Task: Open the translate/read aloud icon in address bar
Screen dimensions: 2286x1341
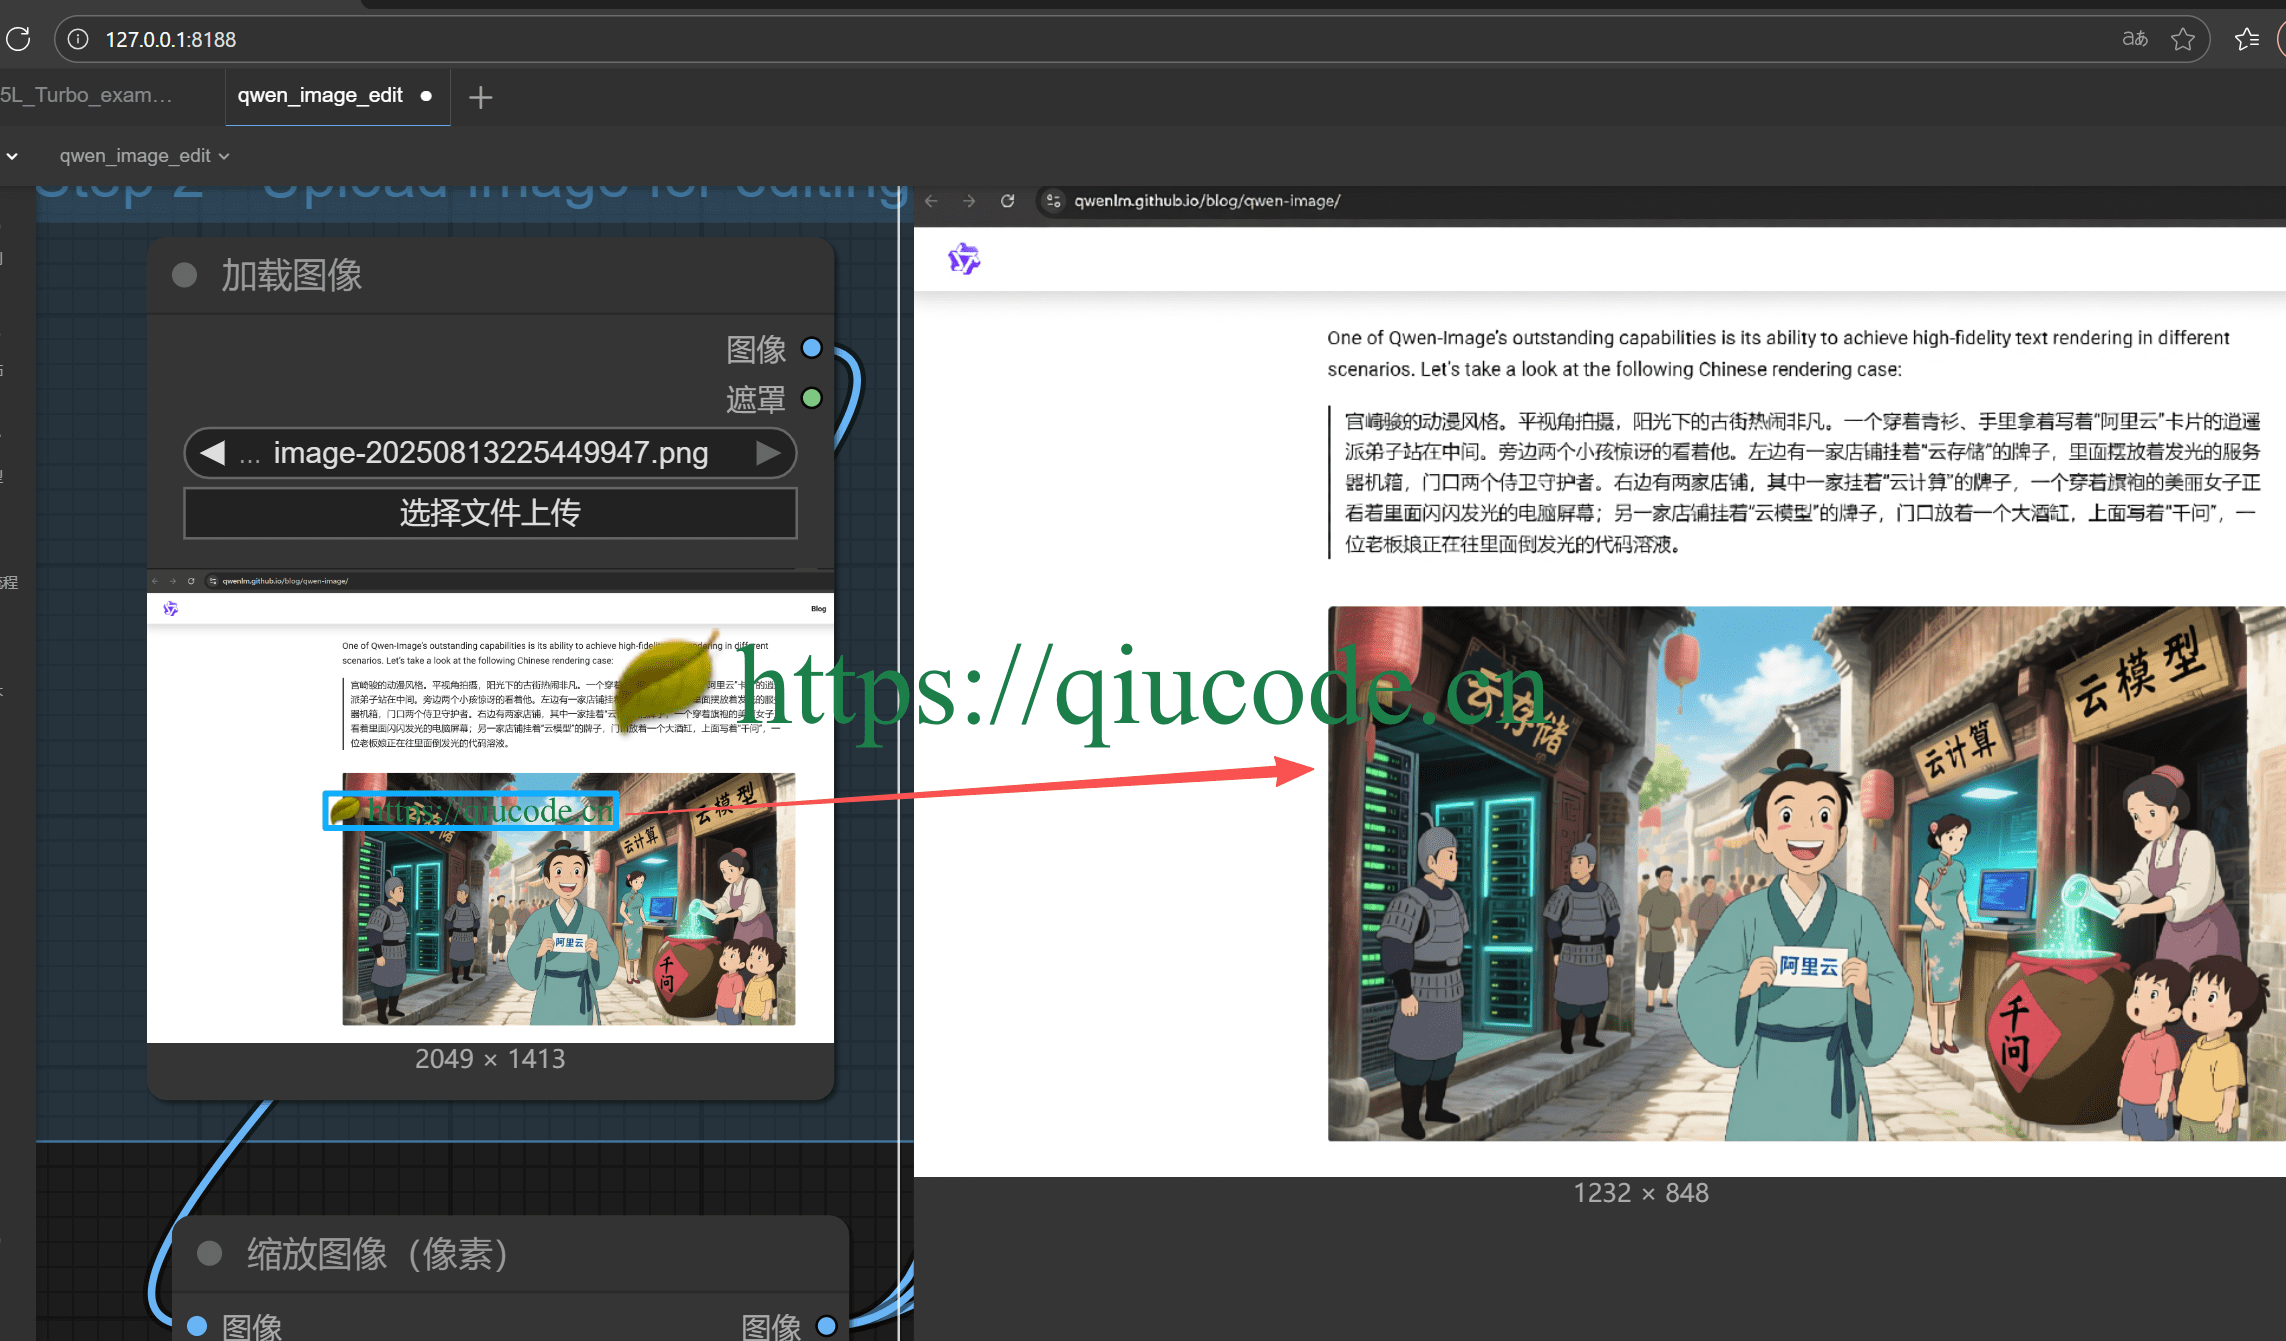Action: (x=2134, y=39)
